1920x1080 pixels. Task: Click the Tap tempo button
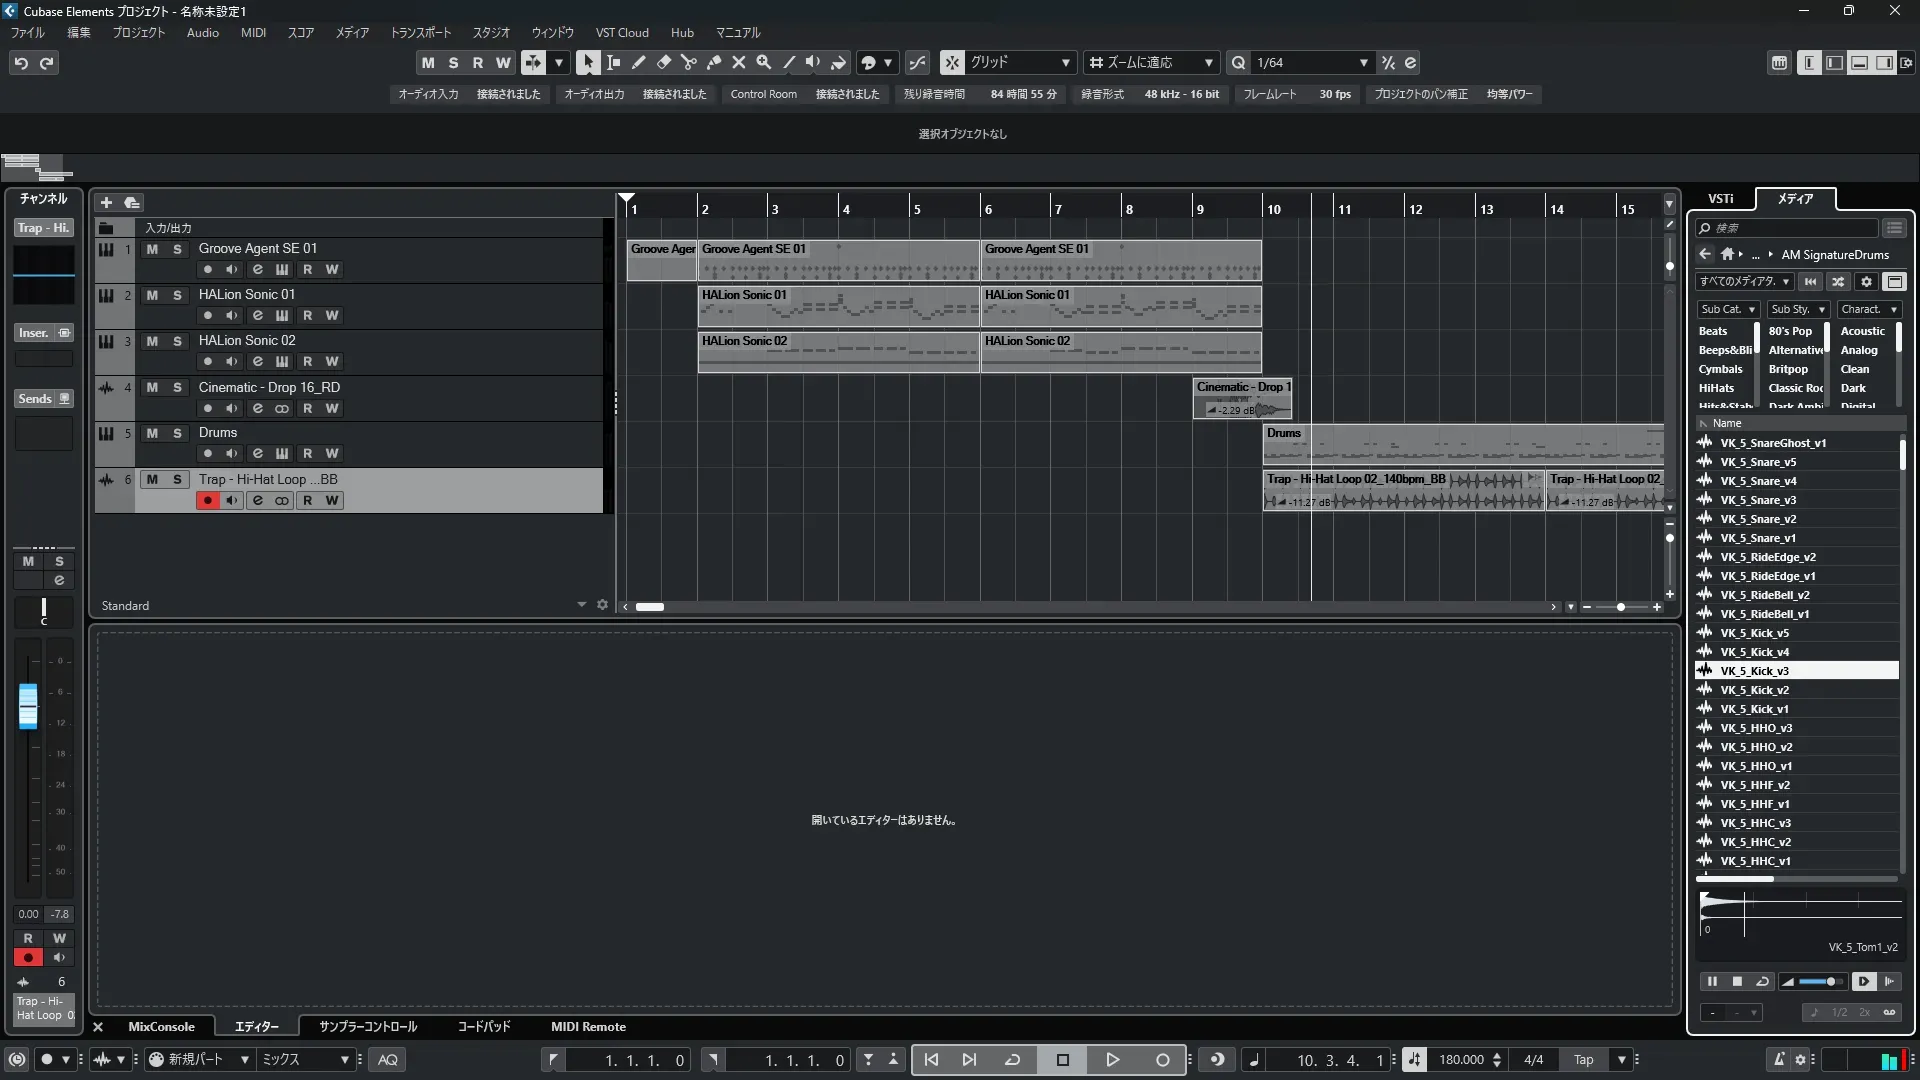[x=1583, y=1060]
